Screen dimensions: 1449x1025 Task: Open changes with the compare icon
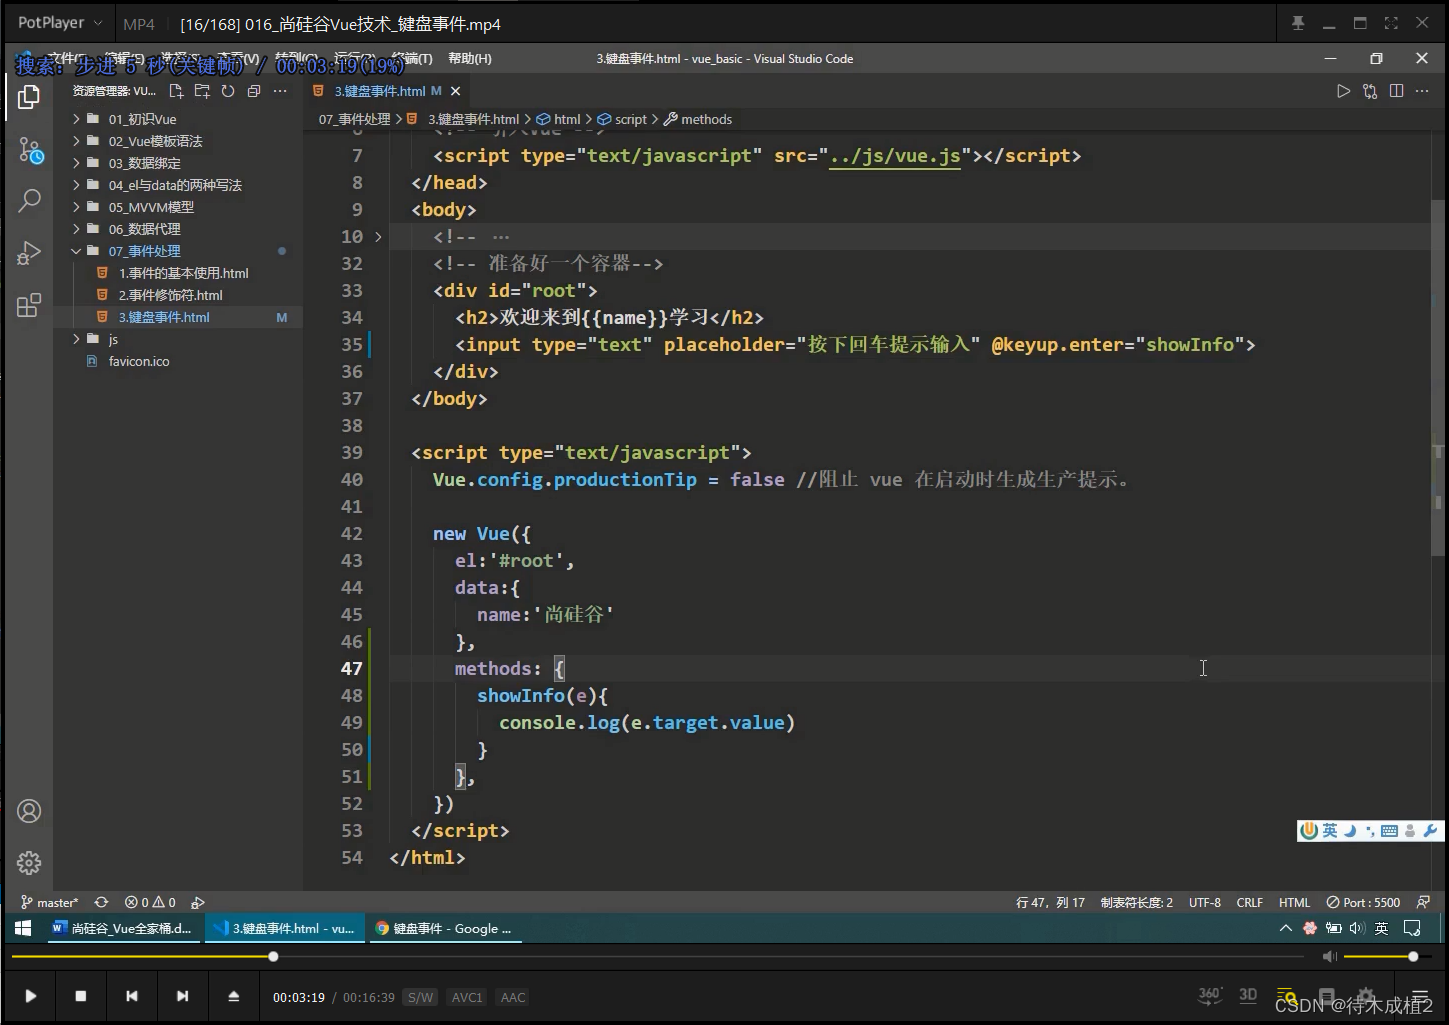click(1370, 91)
